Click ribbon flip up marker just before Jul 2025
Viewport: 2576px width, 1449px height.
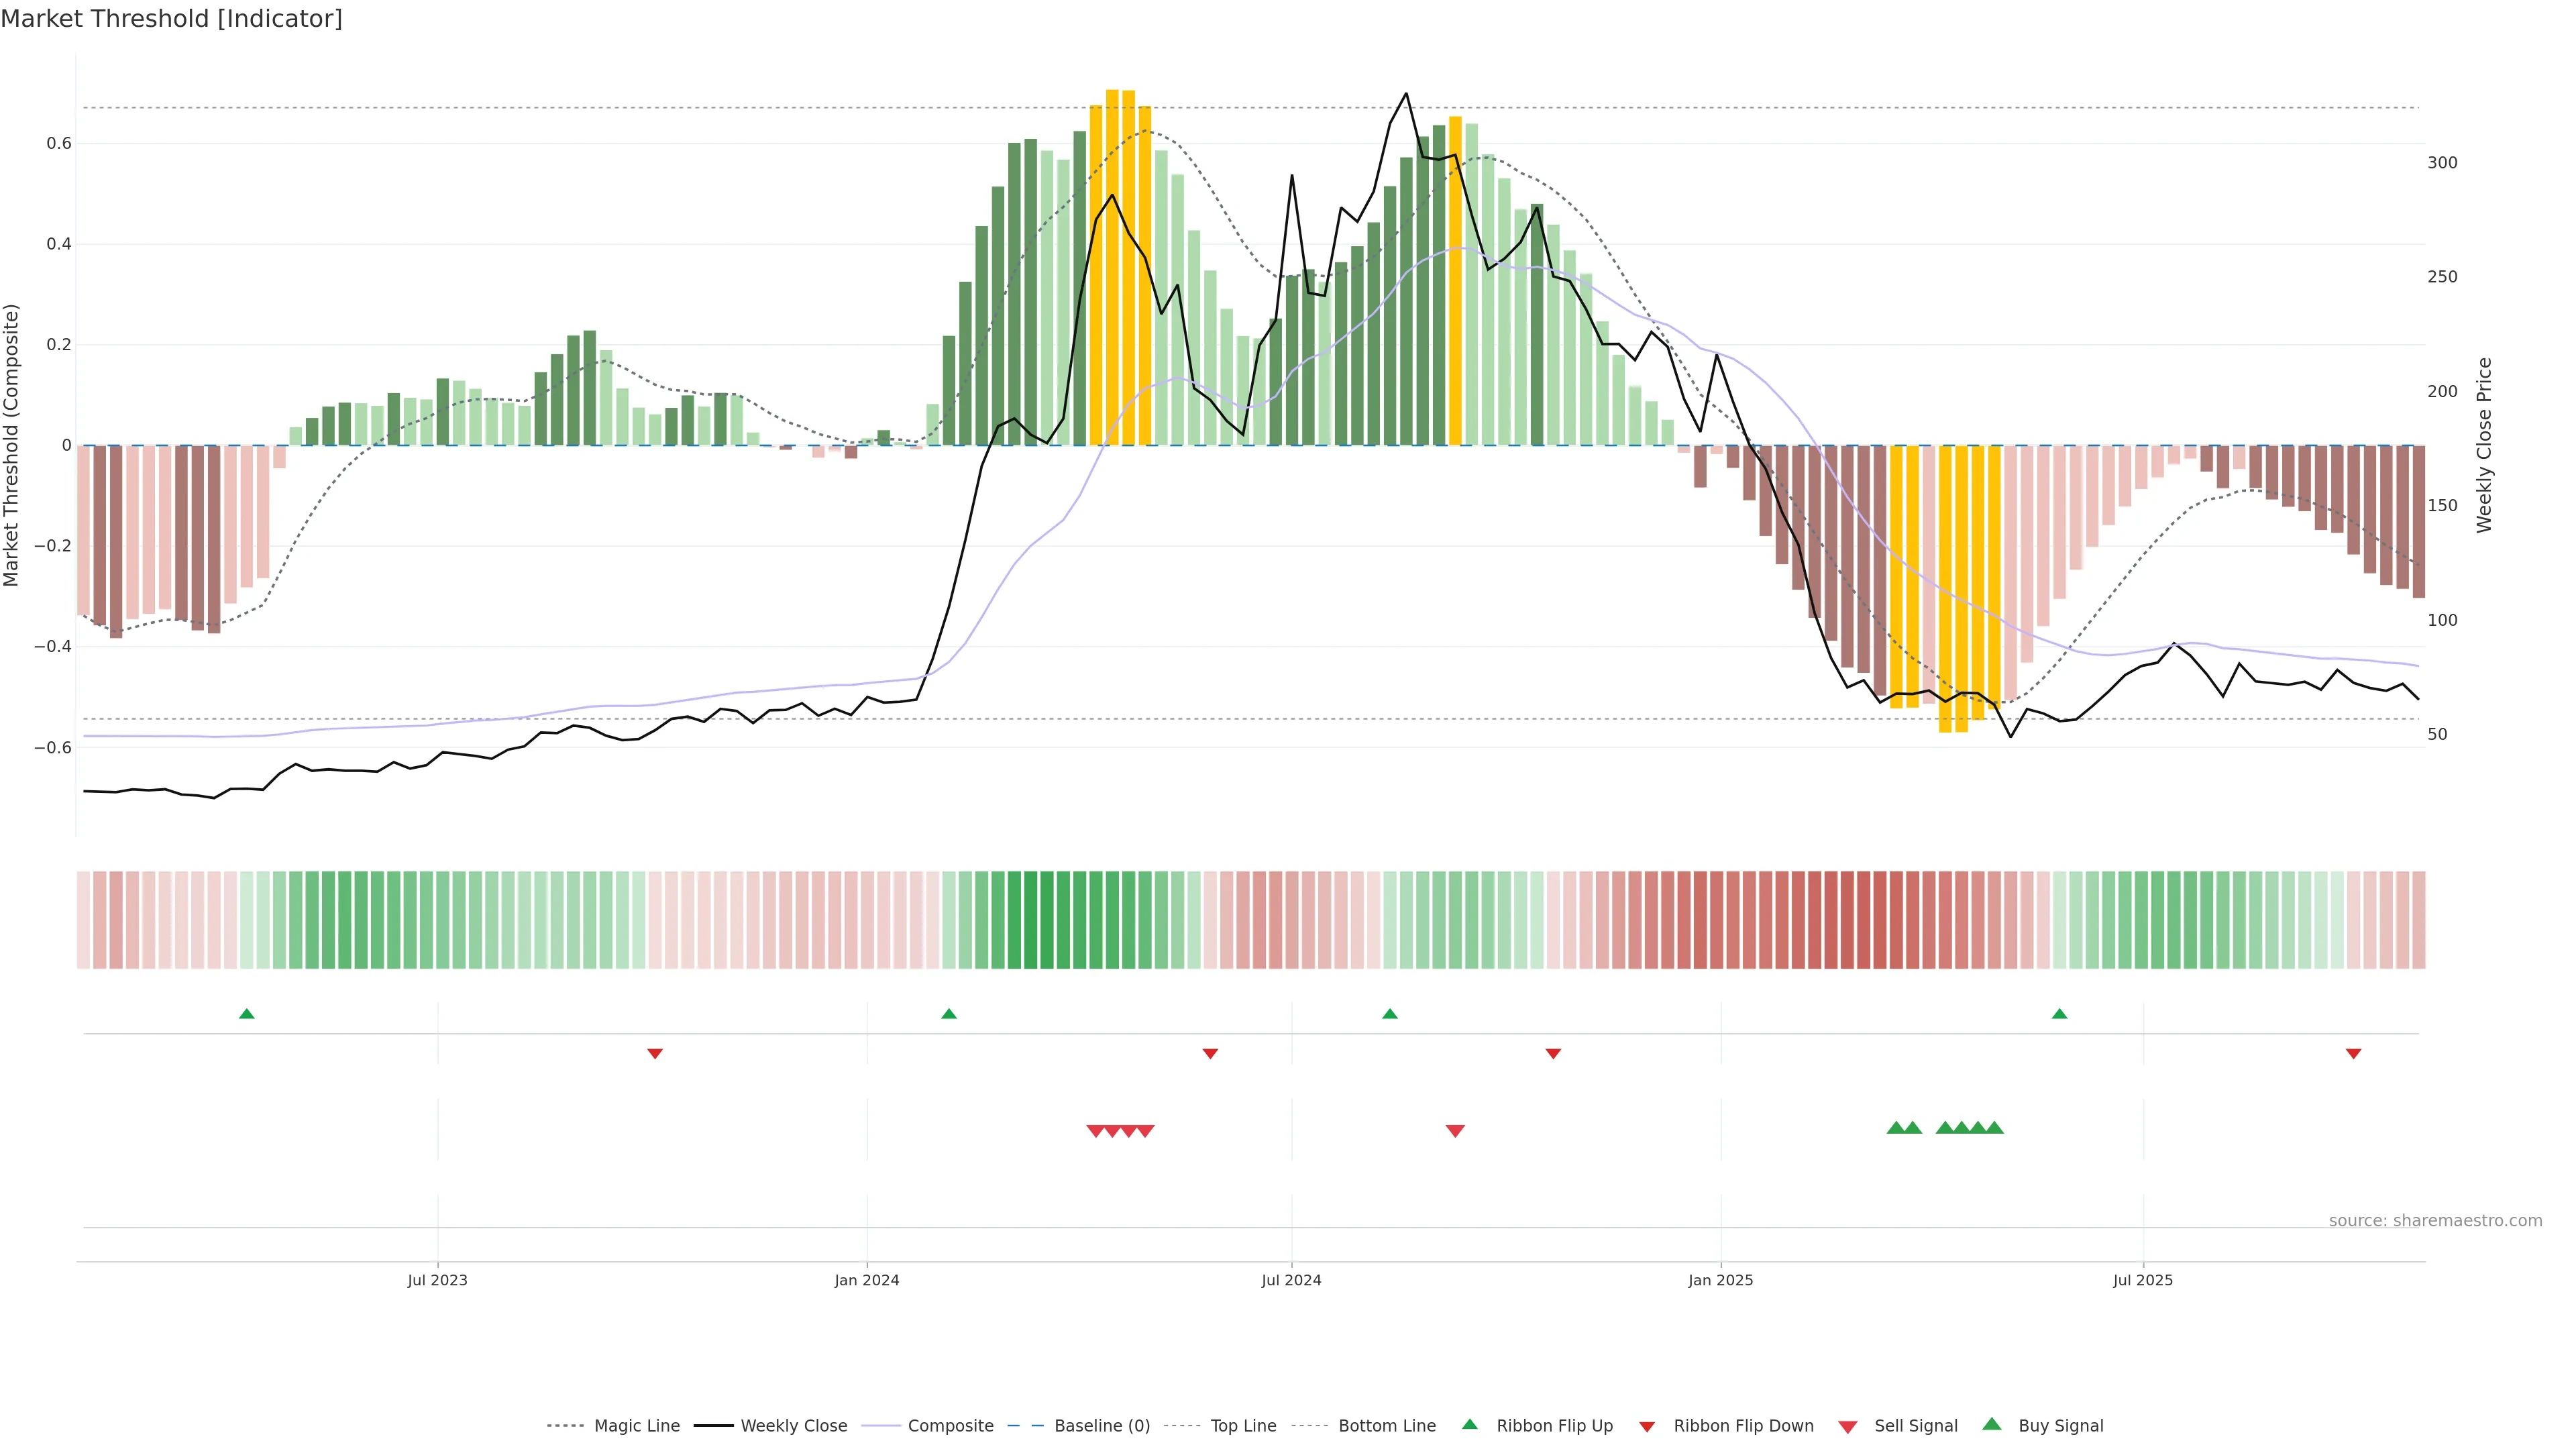coord(2059,1014)
